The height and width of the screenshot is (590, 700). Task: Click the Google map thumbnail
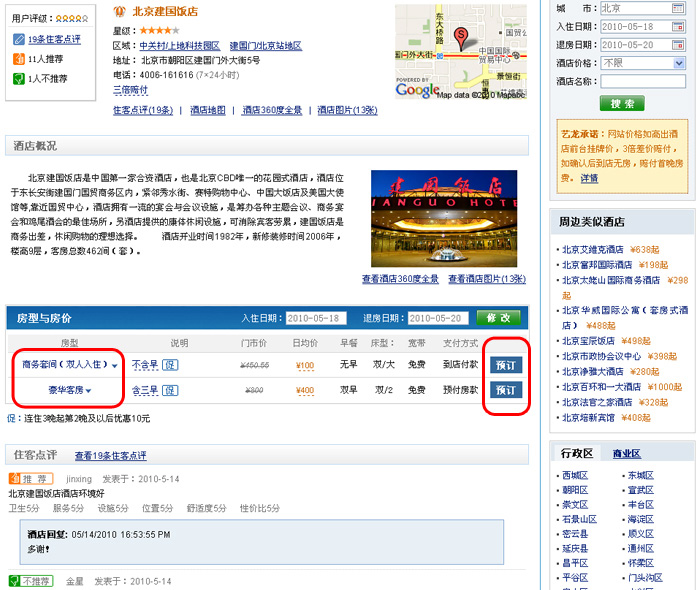coord(461,52)
